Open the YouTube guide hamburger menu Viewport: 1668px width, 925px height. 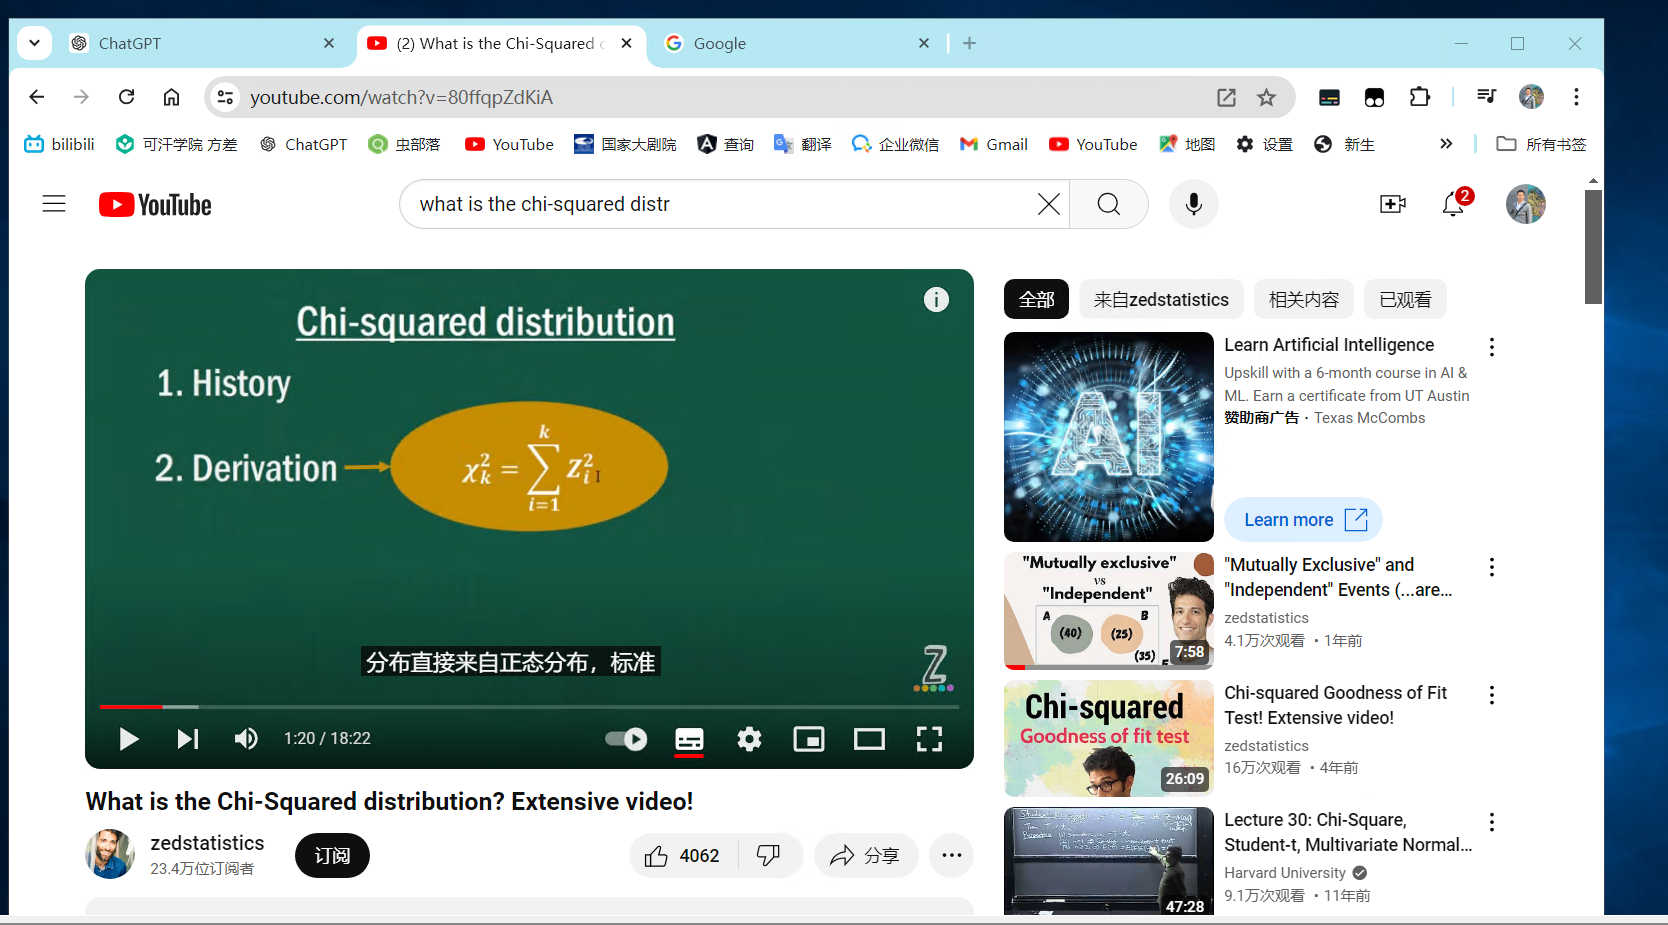(x=54, y=204)
